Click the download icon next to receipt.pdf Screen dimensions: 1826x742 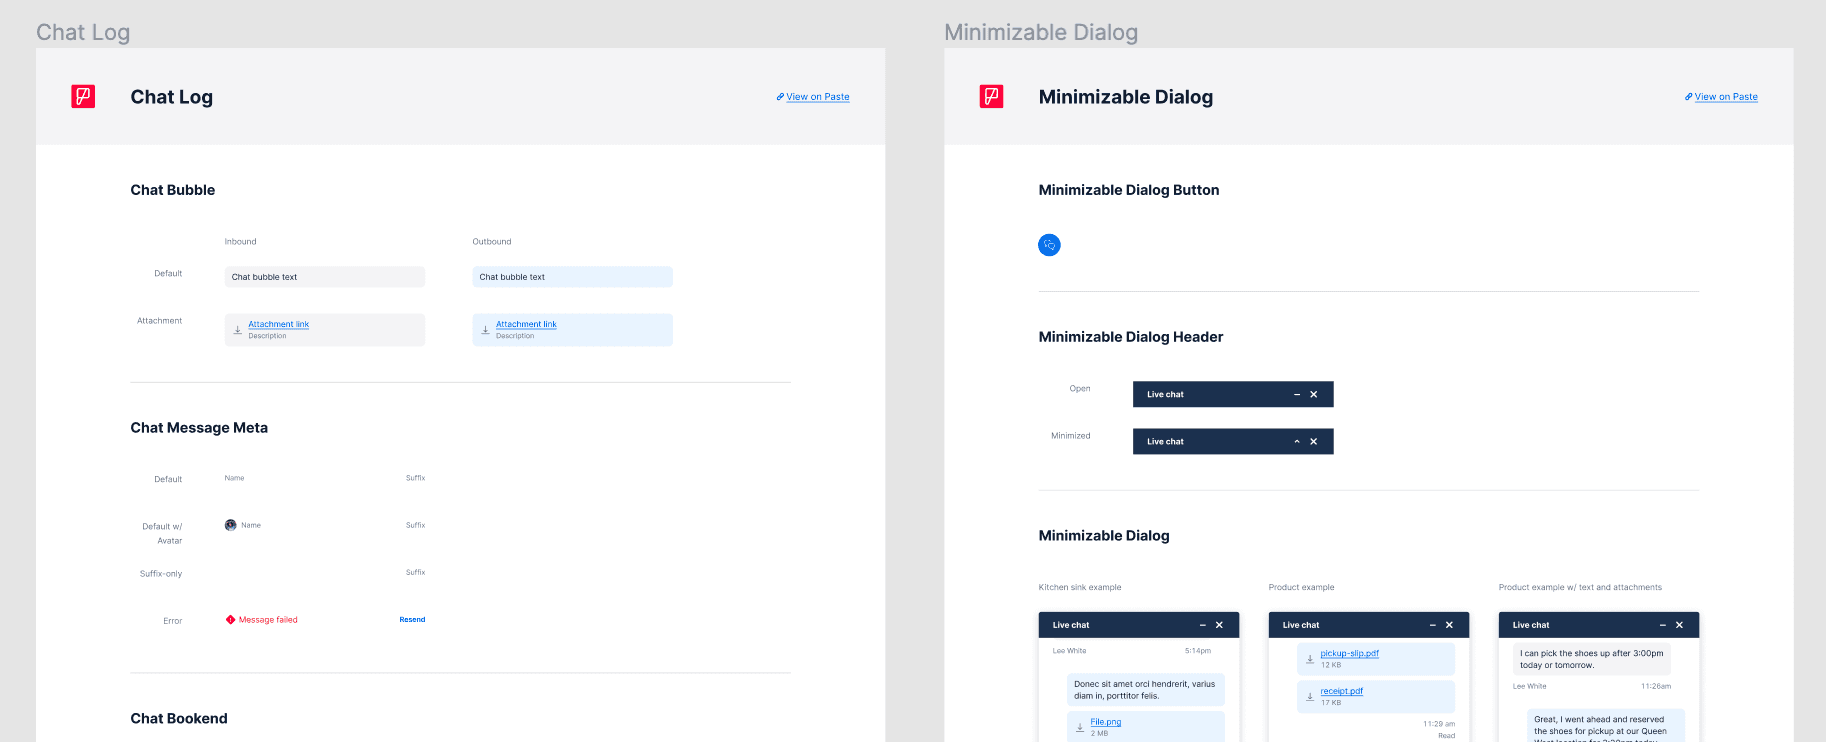pyautogui.click(x=1310, y=697)
